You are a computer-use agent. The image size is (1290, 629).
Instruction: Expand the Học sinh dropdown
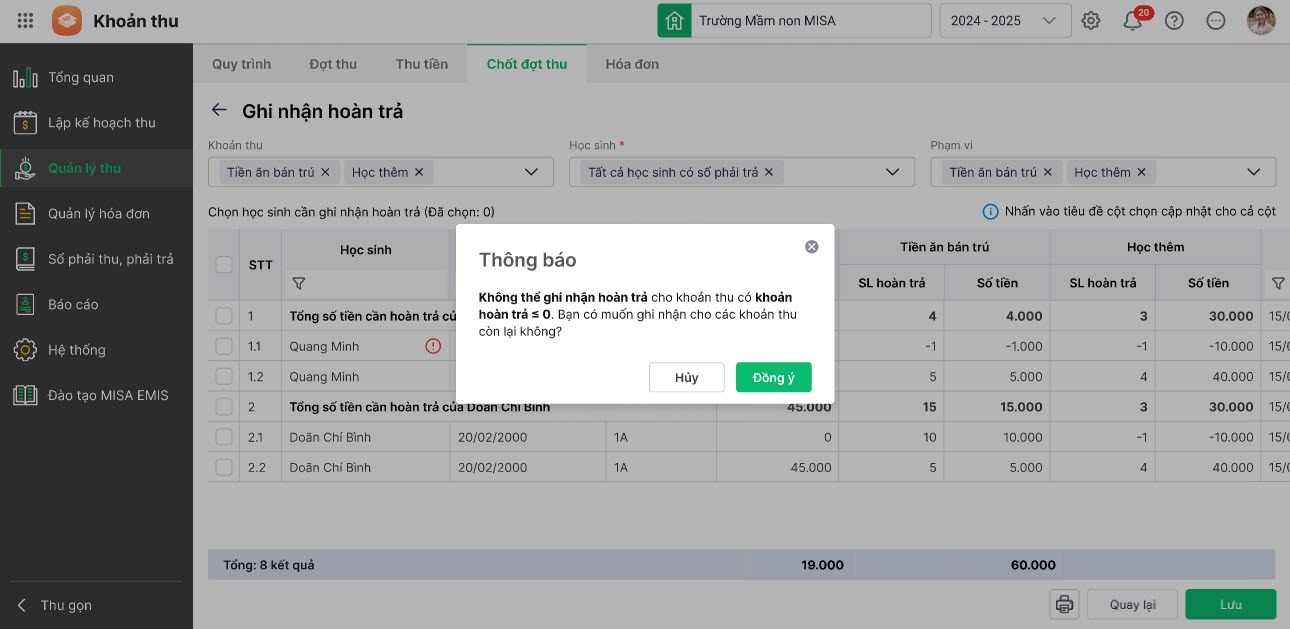pos(893,172)
